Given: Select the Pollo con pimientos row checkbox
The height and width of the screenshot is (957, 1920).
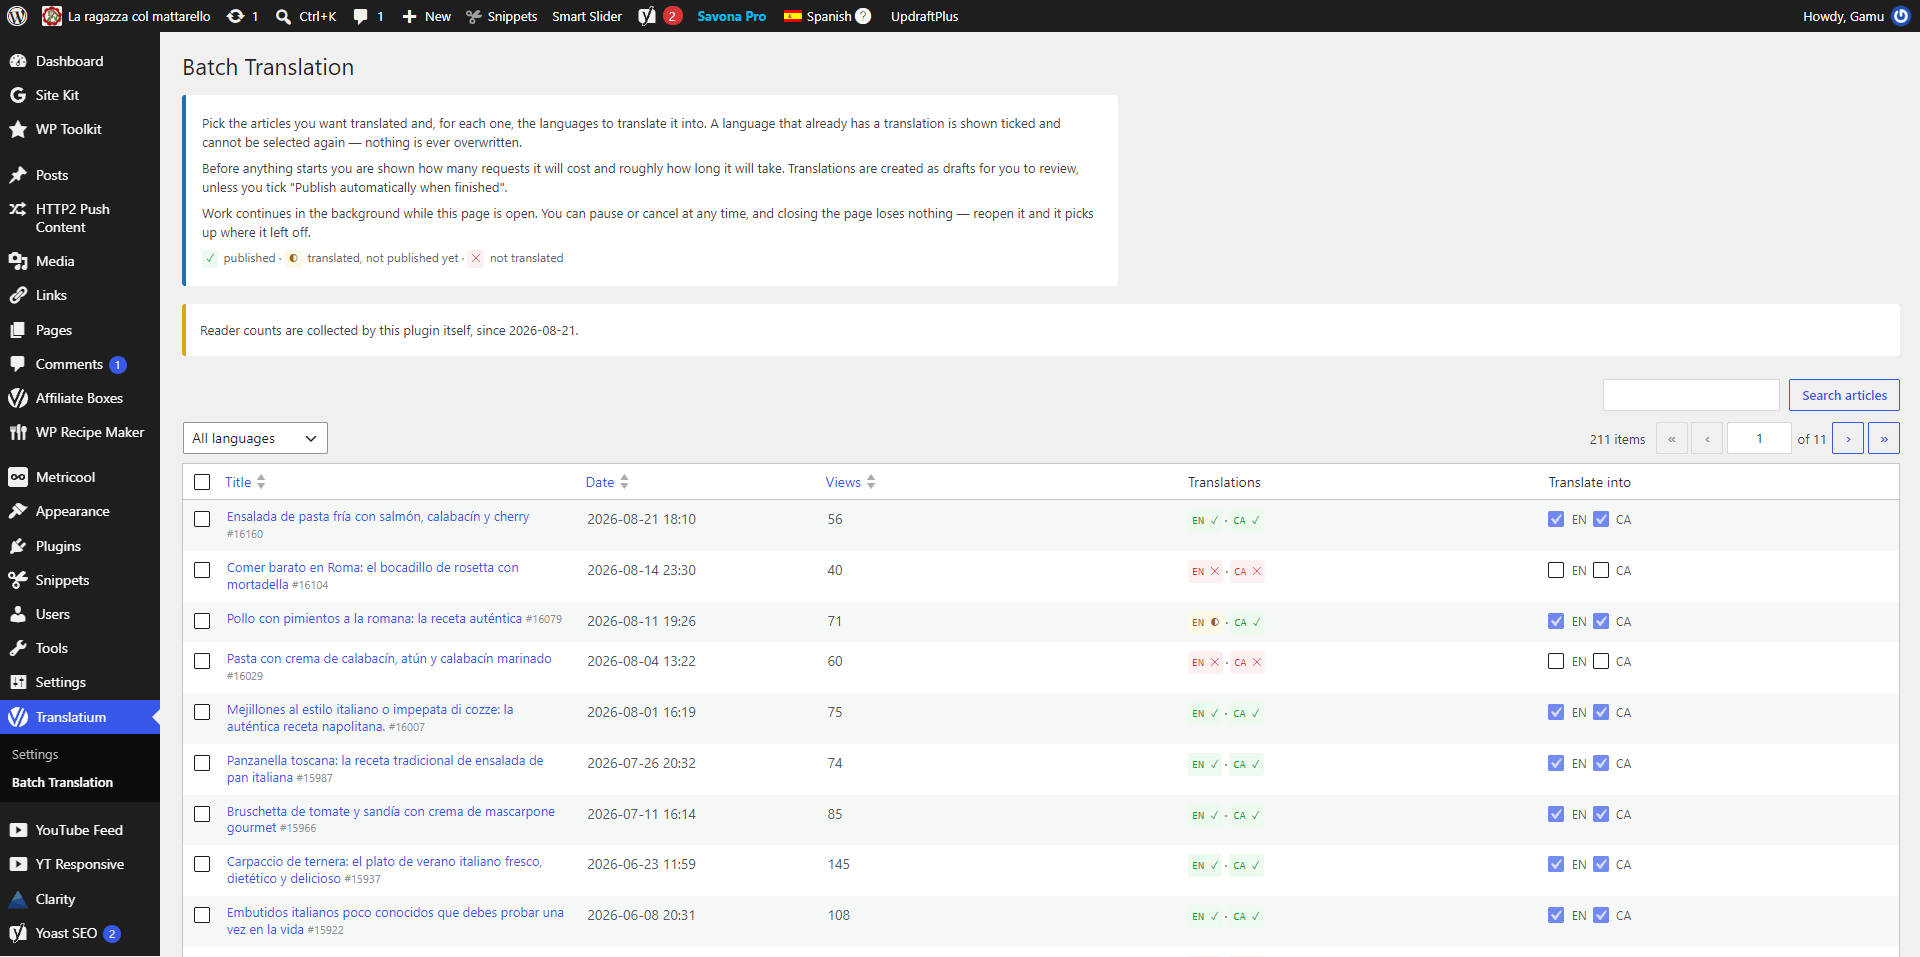Looking at the screenshot, I should (x=202, y=621).
